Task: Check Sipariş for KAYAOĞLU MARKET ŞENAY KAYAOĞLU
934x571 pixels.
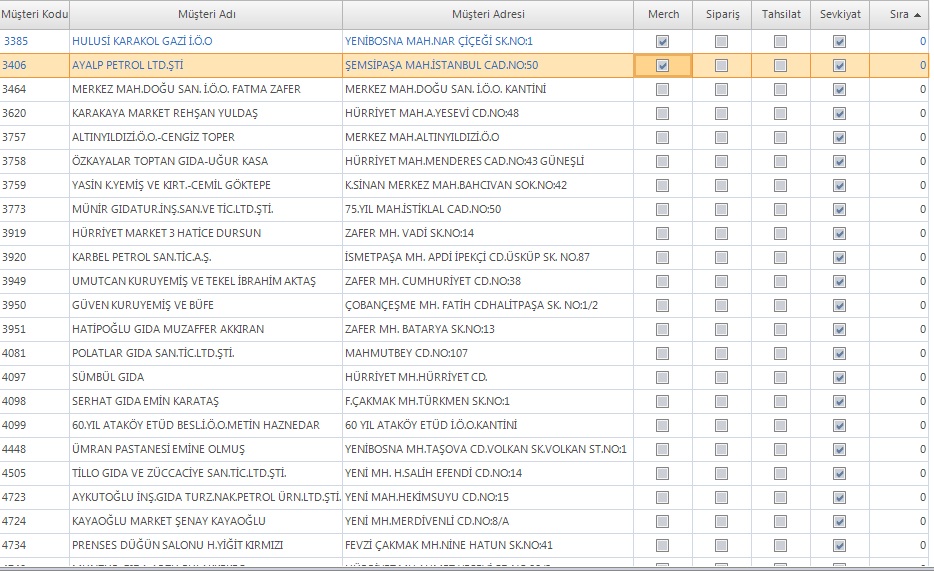Action: click(721, 522)
